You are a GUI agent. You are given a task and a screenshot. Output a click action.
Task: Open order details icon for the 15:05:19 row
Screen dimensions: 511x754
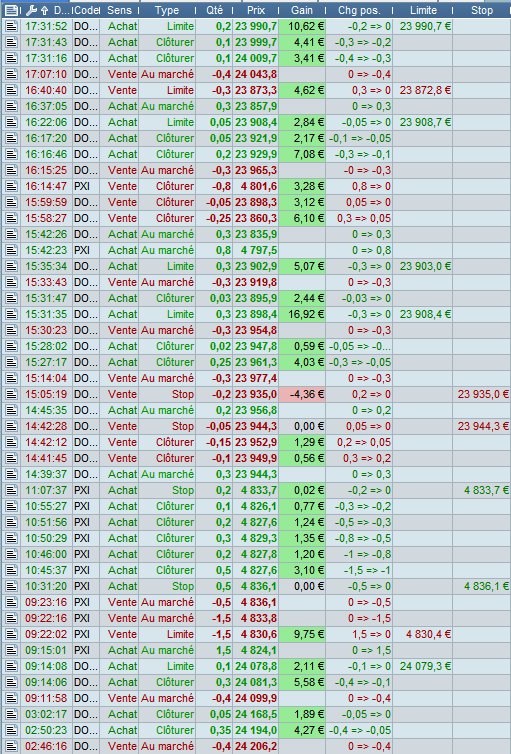pyautogui.click(x=12, y=394)
